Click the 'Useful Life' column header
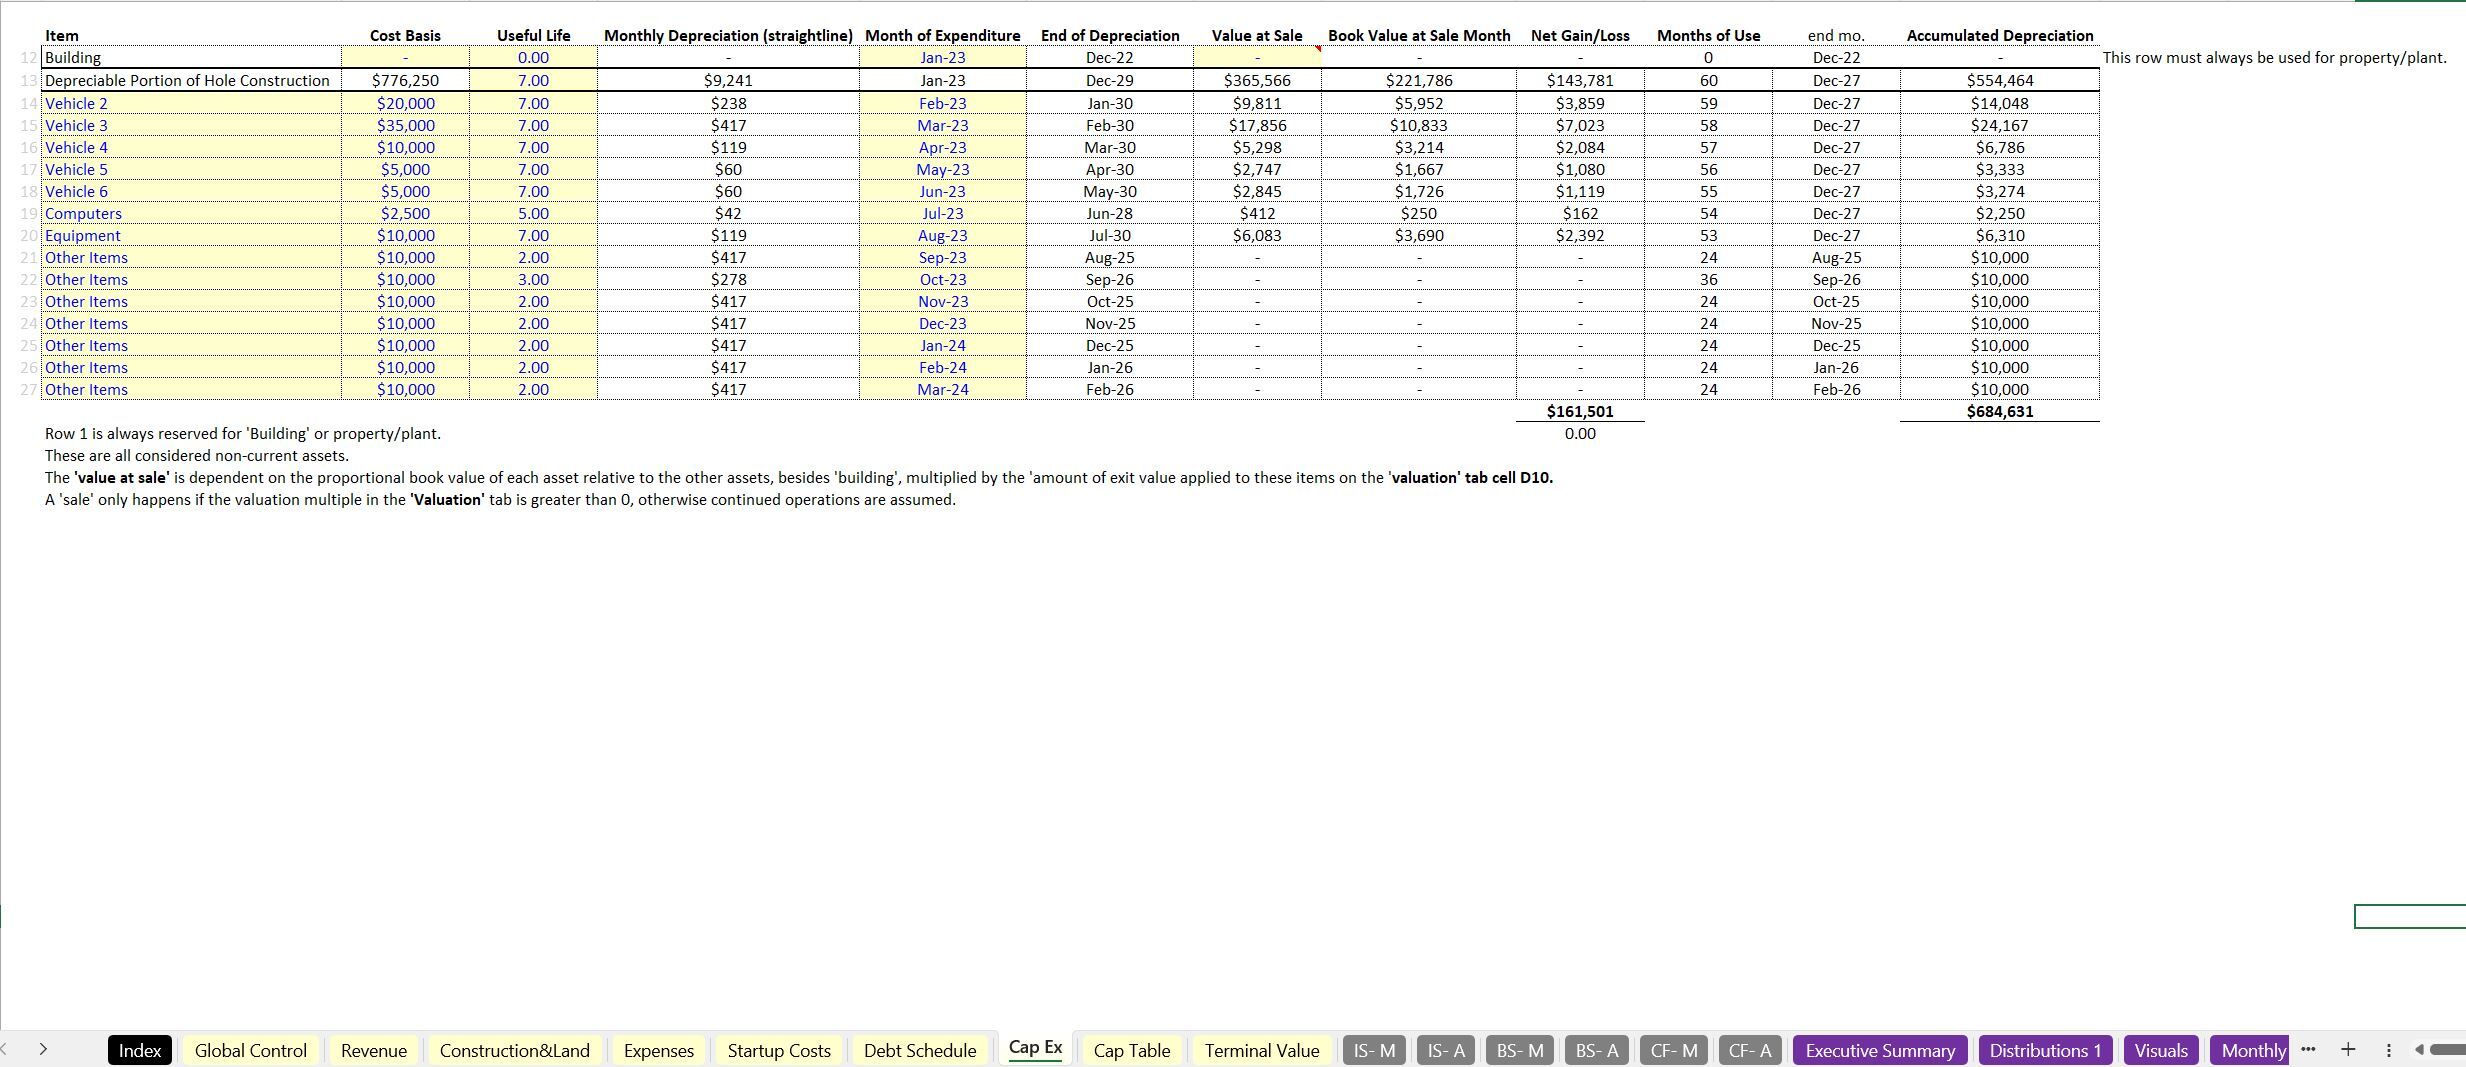Viewport: 2466px width, 1067px height. (x=533, y=35)
